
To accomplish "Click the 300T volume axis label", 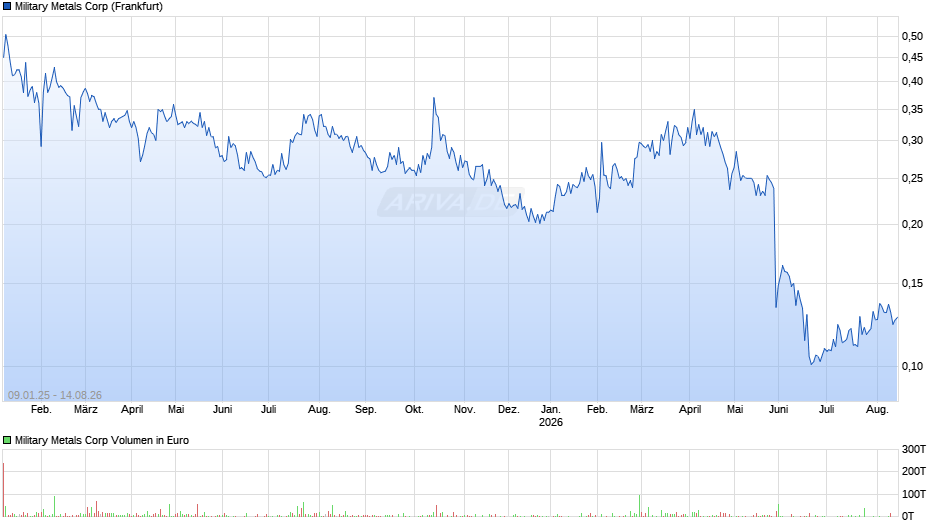I will click(x=914, y=449).
